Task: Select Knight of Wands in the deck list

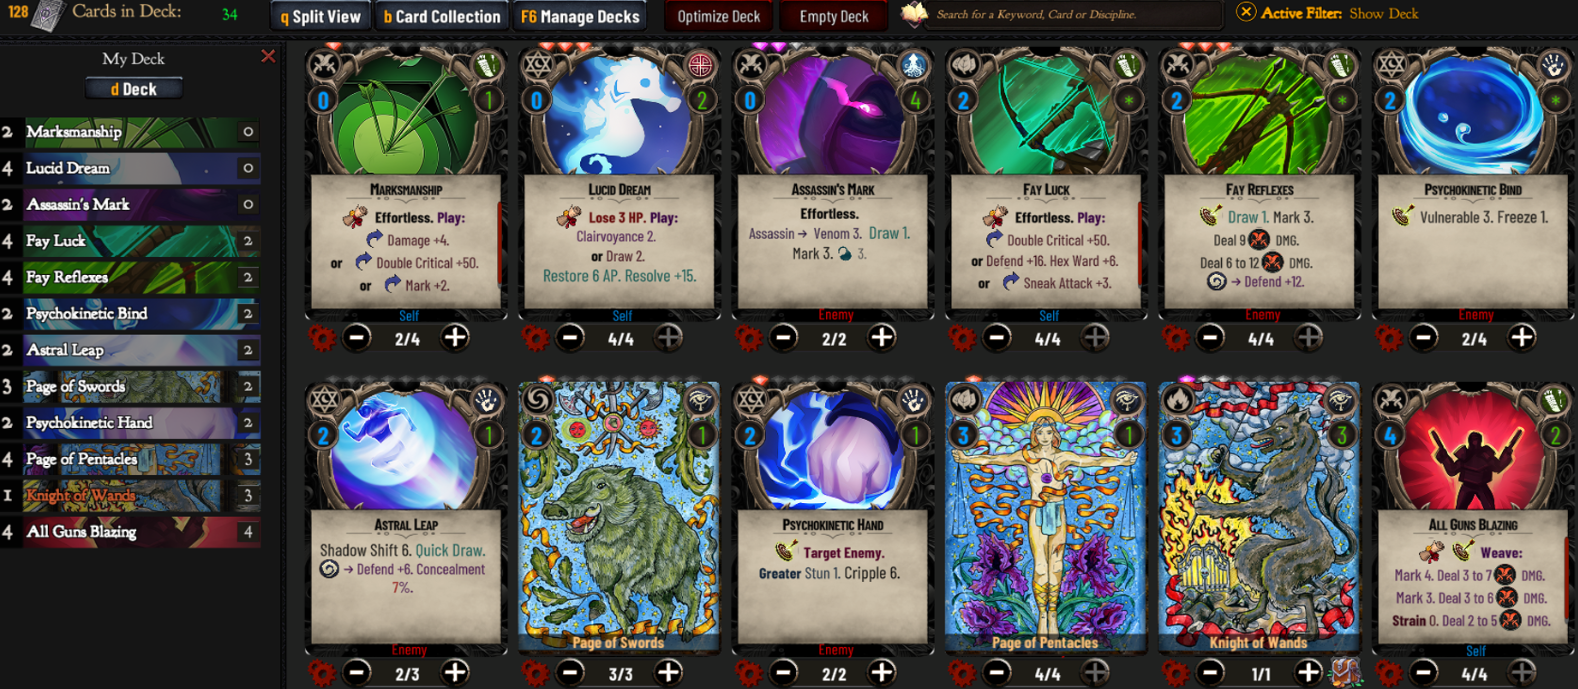Action: tap(131, 495)
